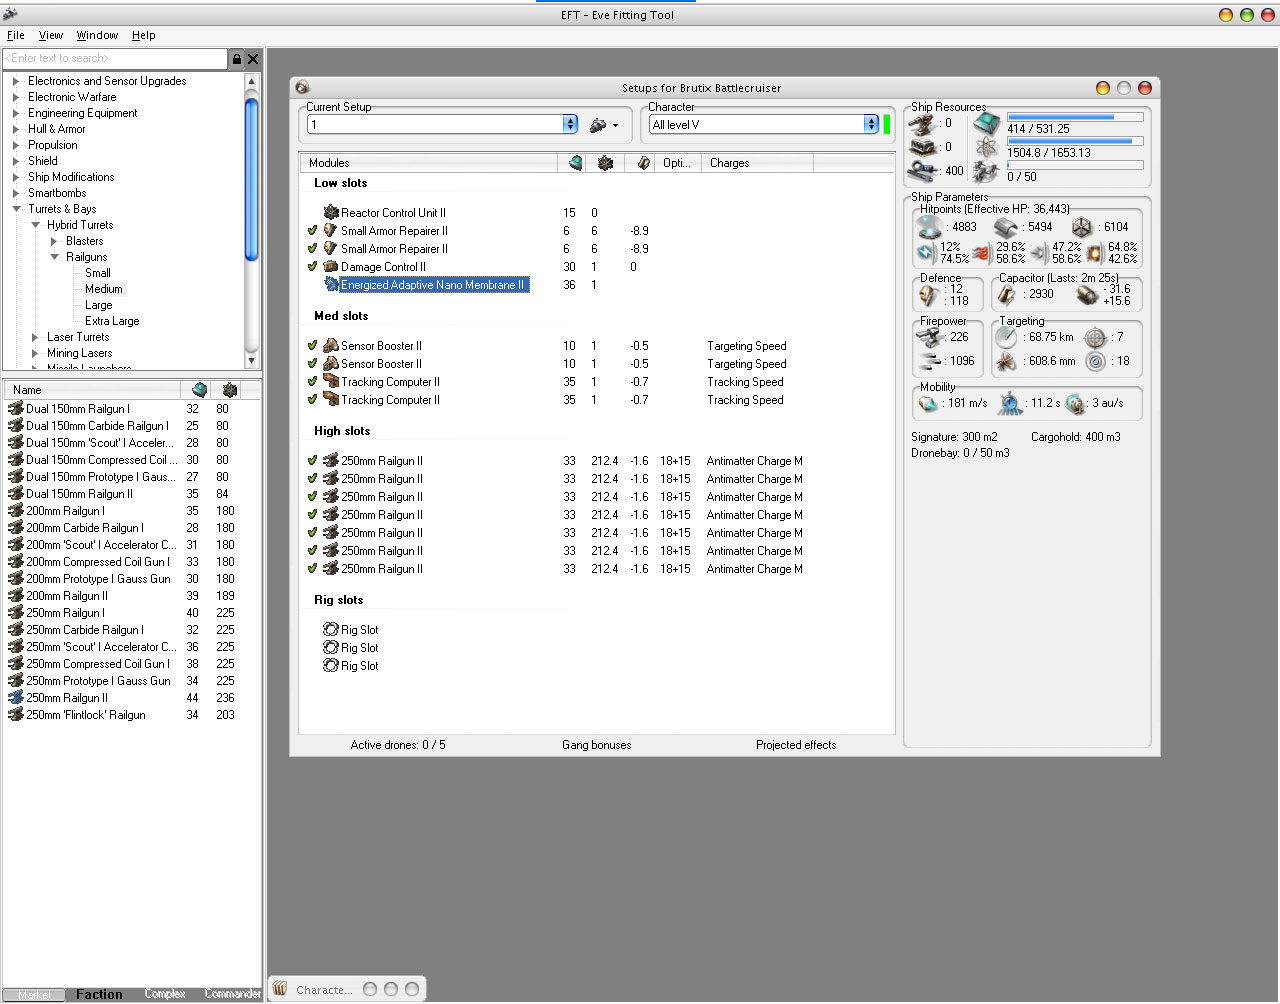The height and width of the screenshot is (1004, 1280).
Task: Toggle the Damage Control II active checkmark
Action: [313, 267]
